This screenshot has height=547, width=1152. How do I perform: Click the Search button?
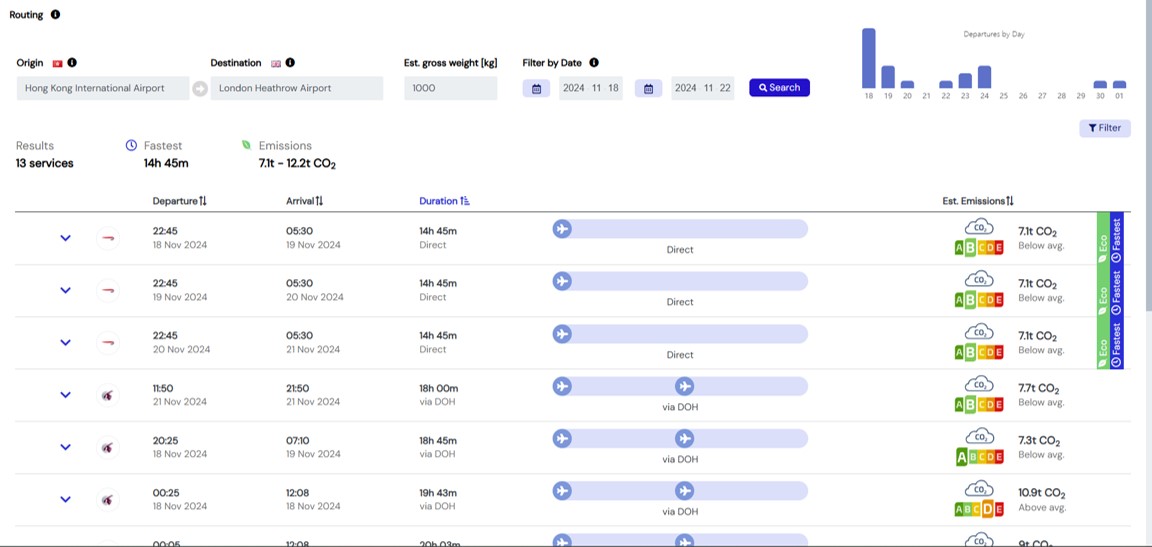pos(780,87)
